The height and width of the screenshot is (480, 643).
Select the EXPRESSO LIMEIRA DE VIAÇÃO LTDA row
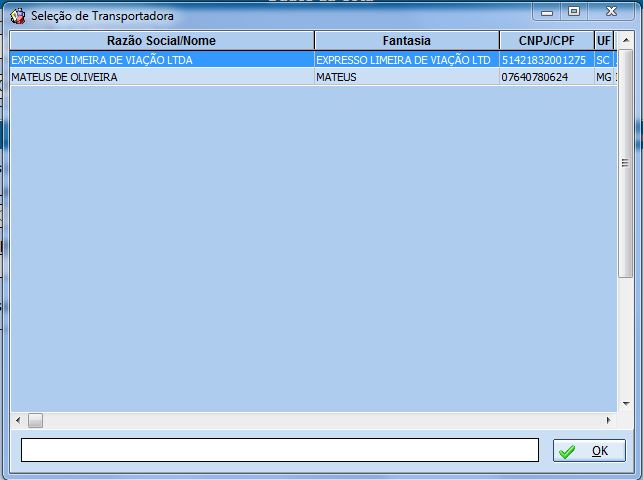pos(102,60)
